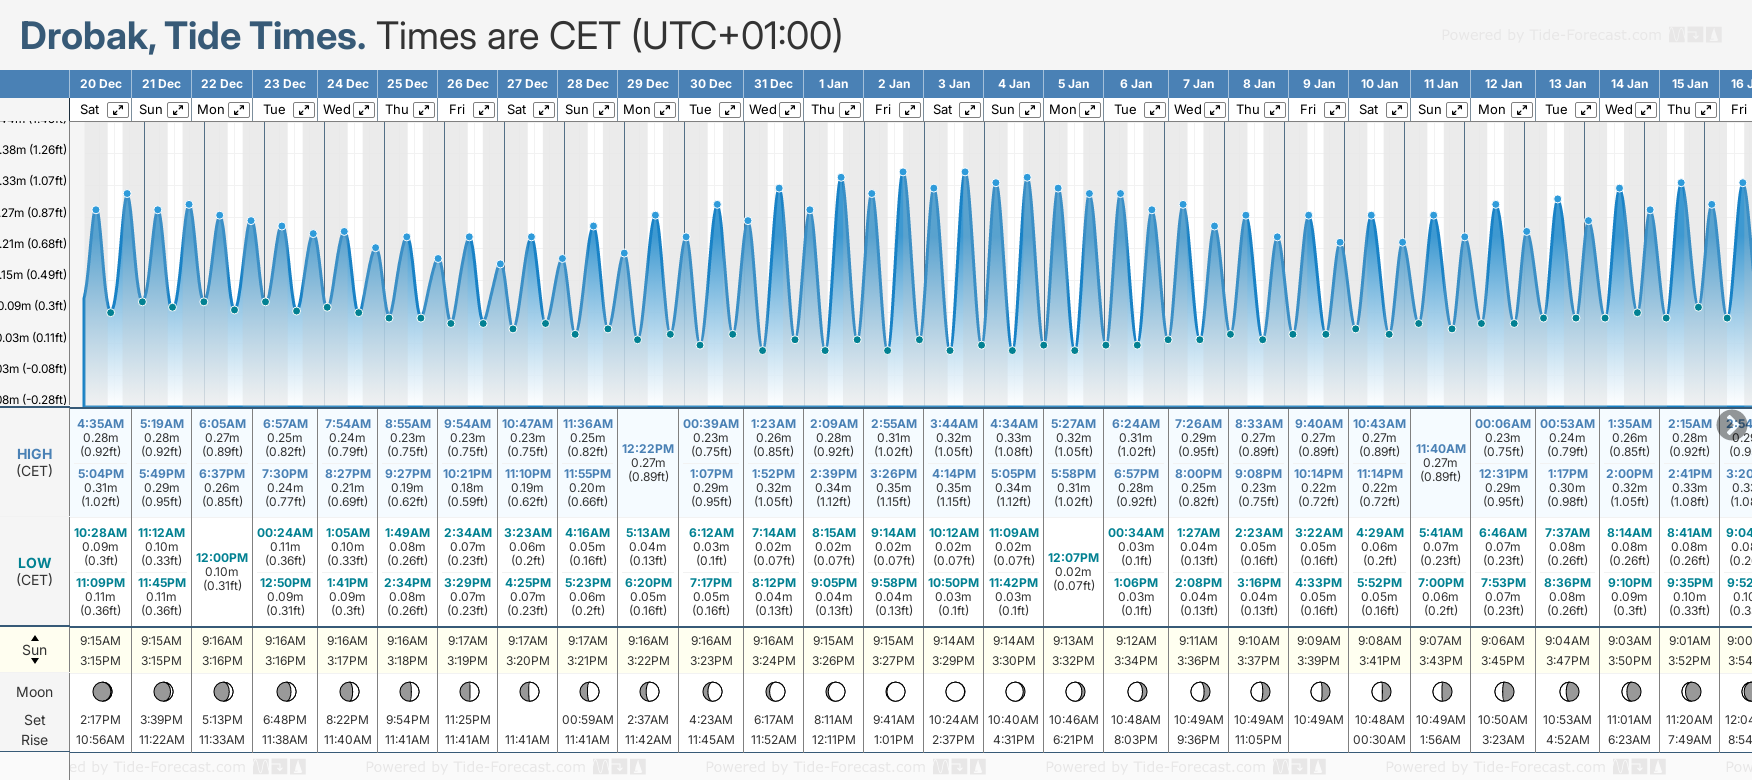Expand the Thu 25 Dec day view

pos(424,110)
